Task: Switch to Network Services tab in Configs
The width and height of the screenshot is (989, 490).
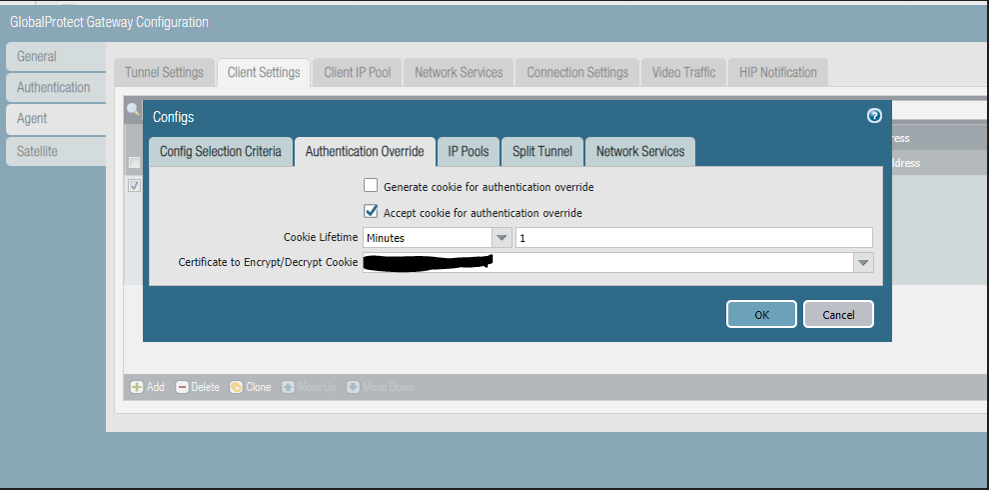Action: pyautogui.click(x=640, y=151)
